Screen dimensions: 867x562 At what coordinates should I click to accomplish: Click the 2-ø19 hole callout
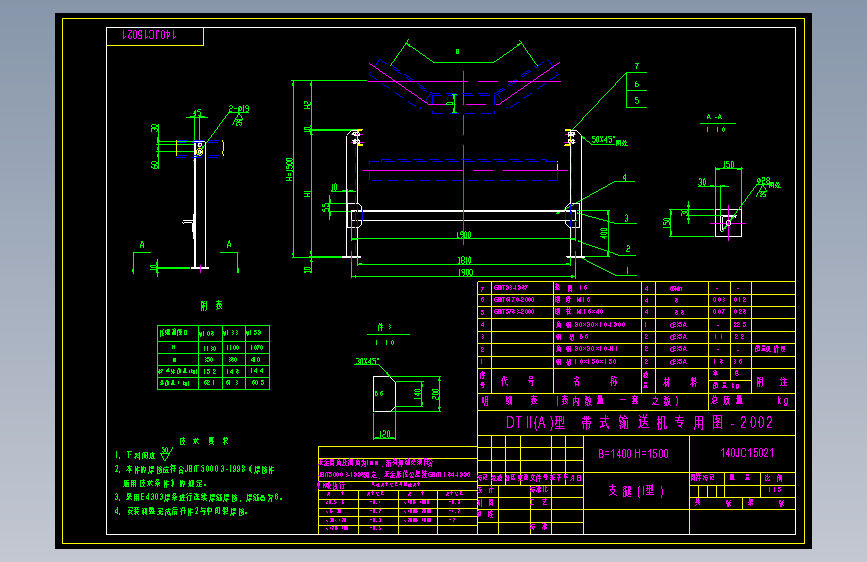239,109
